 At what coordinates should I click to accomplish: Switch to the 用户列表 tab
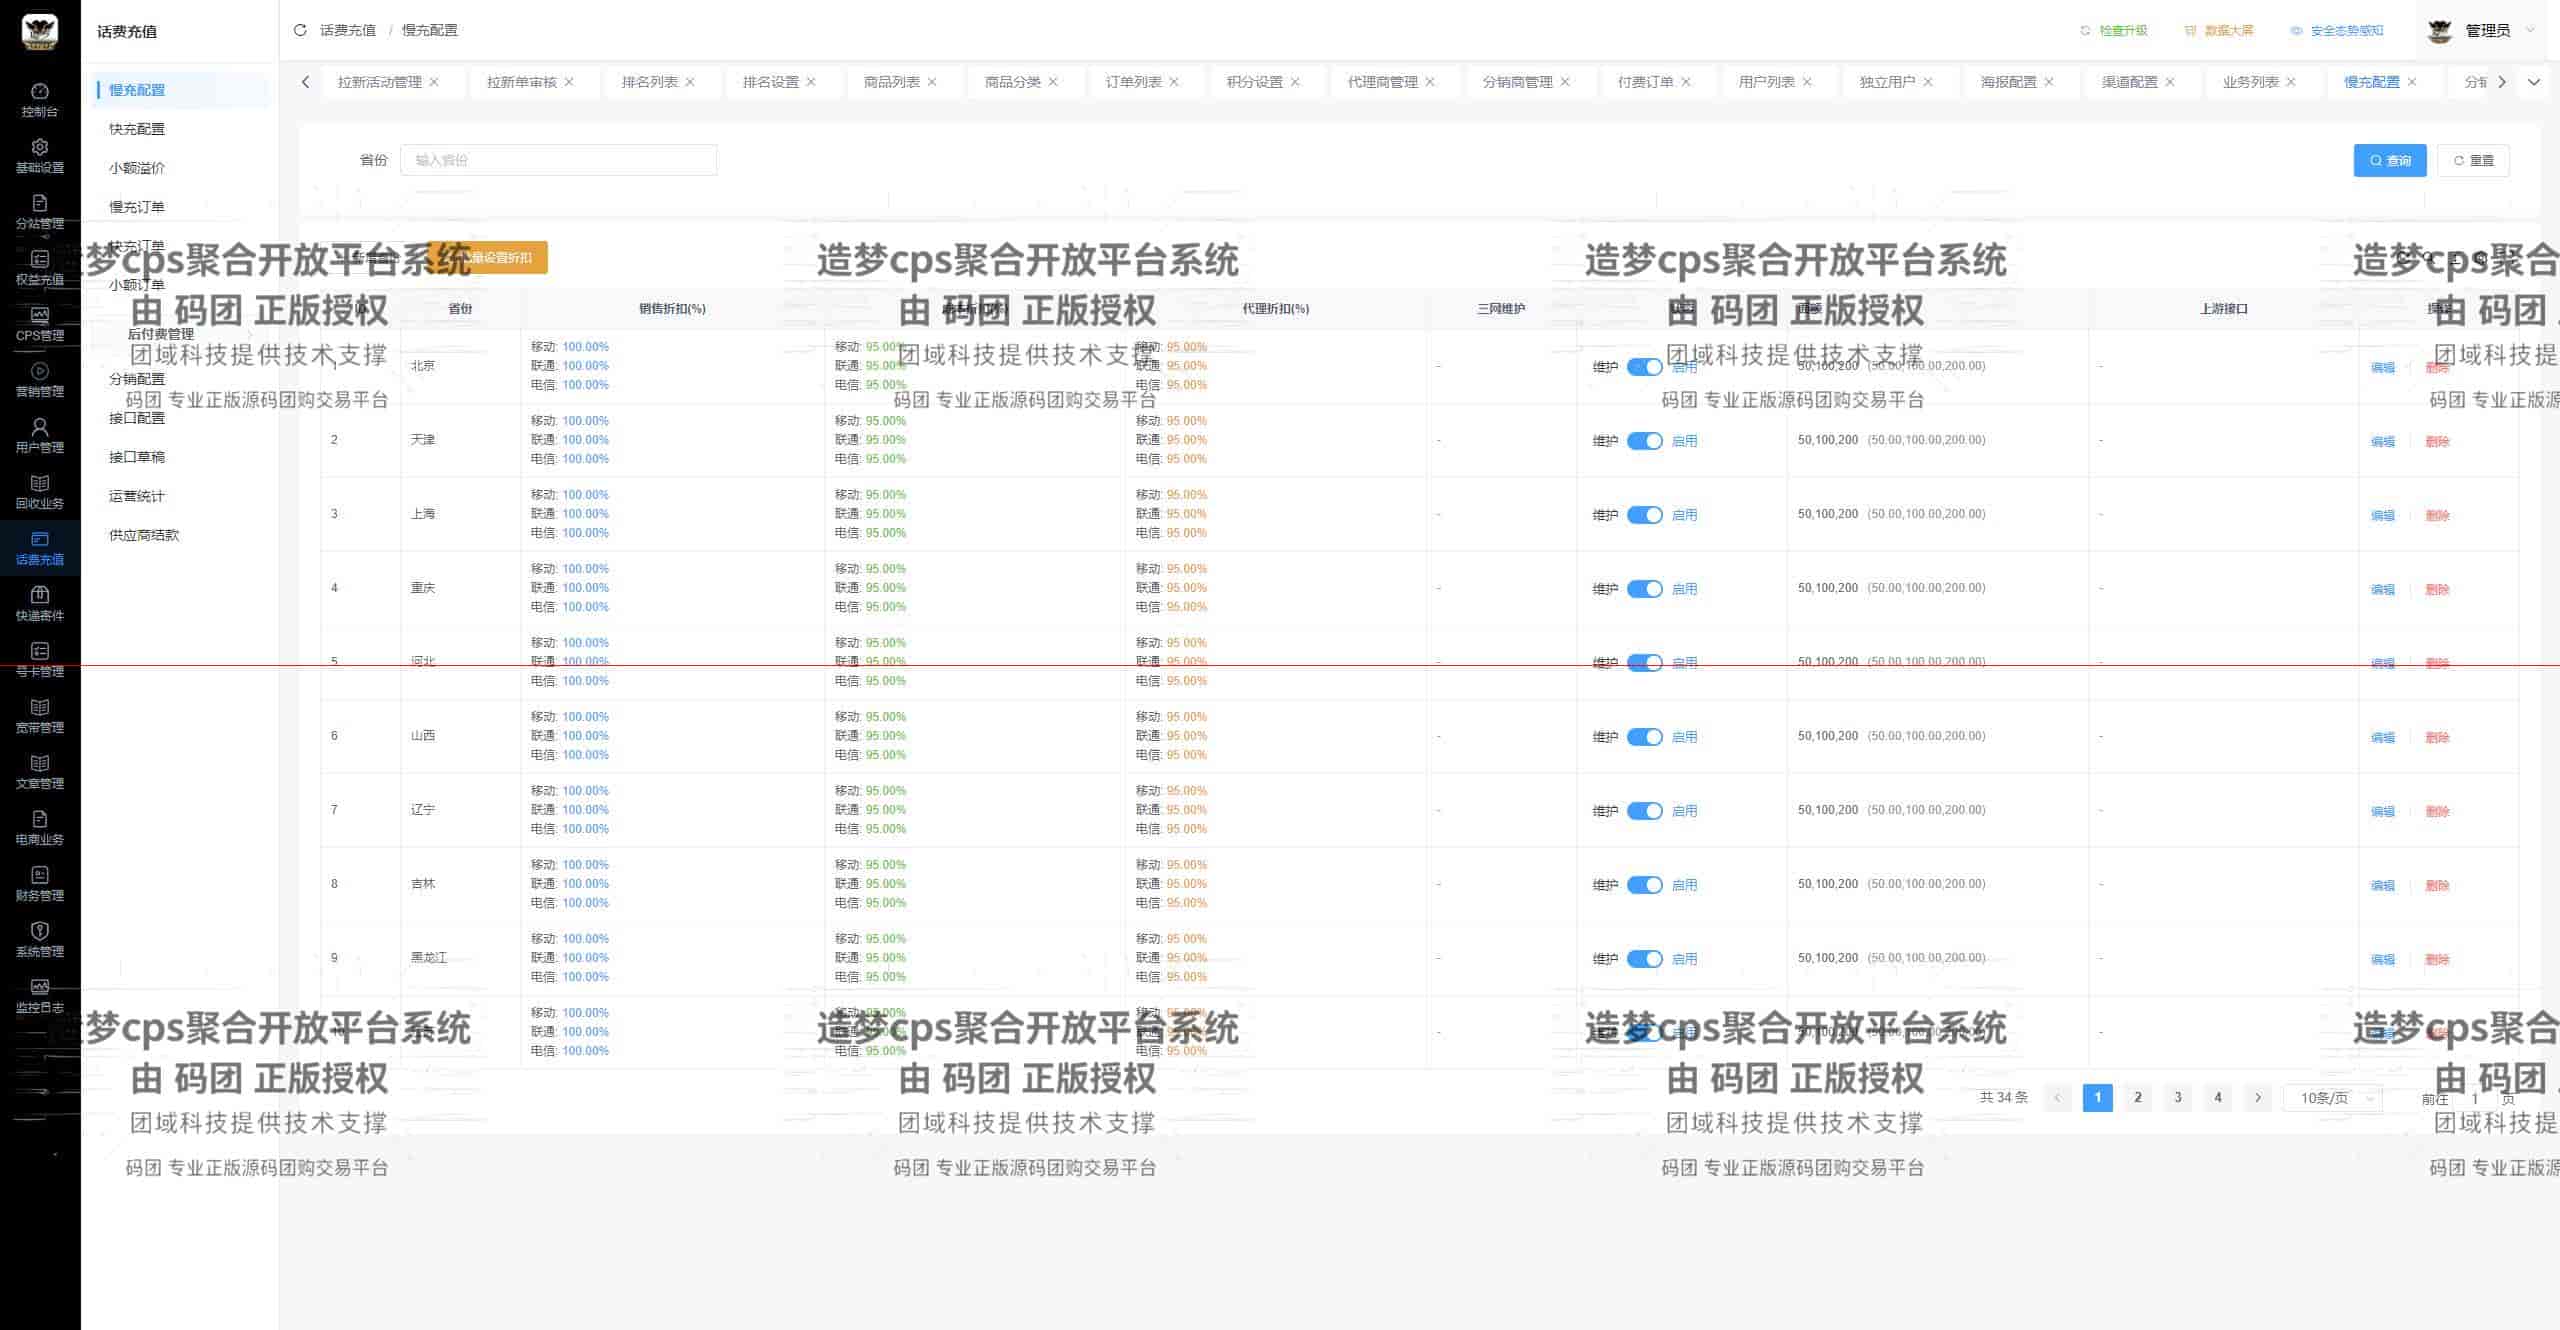[1766, 82]
